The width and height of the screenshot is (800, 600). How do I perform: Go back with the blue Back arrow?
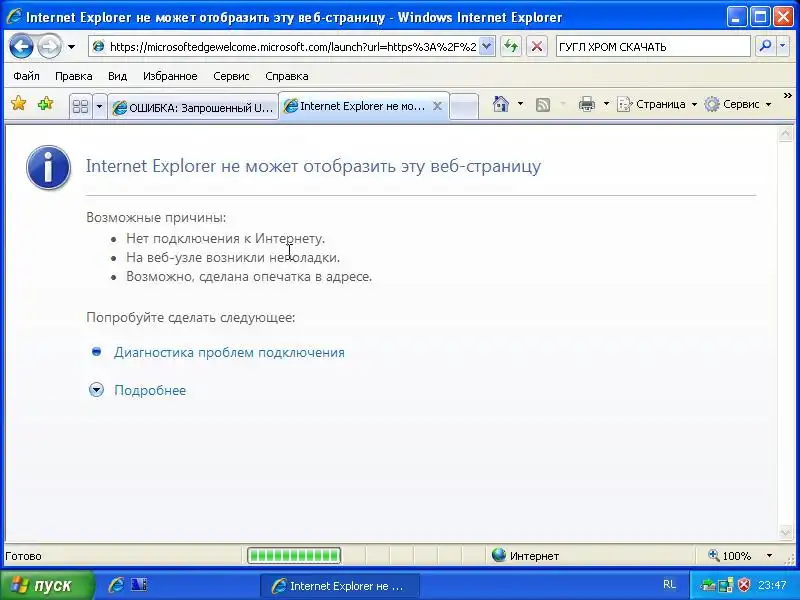point(21,47)
